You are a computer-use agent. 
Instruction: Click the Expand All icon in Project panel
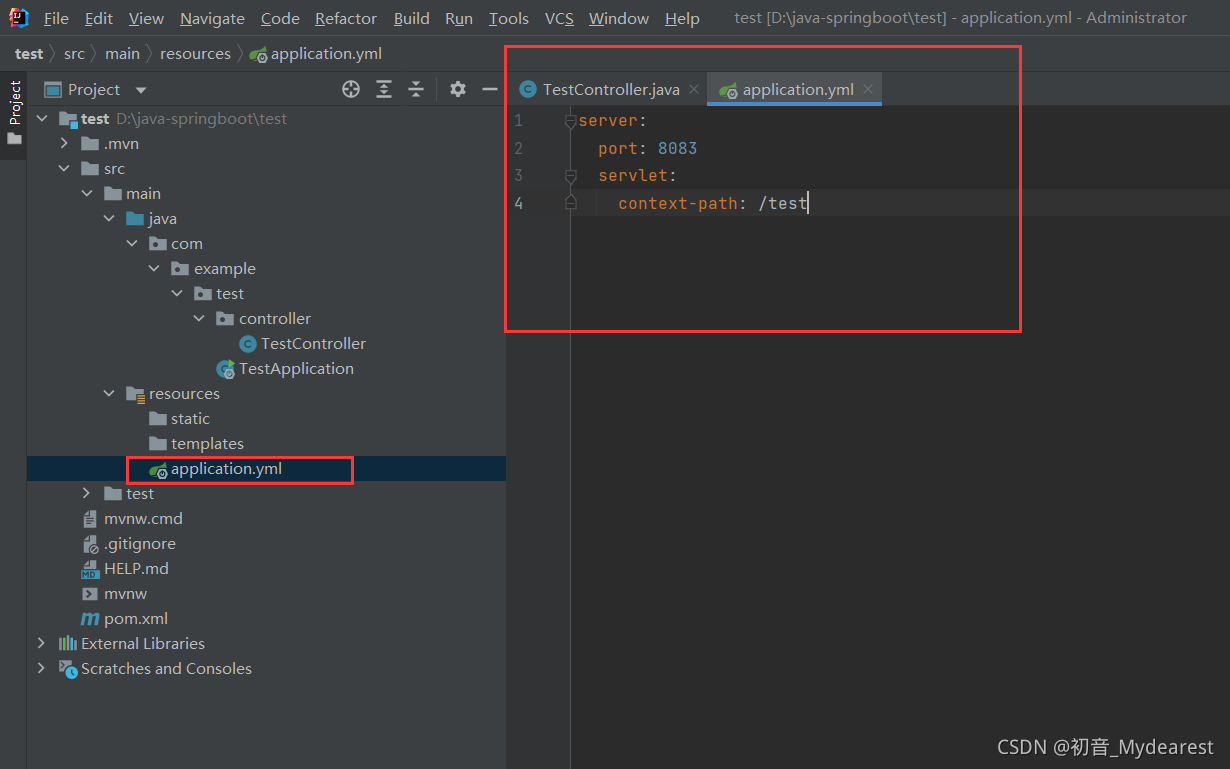tap(384, 90)
